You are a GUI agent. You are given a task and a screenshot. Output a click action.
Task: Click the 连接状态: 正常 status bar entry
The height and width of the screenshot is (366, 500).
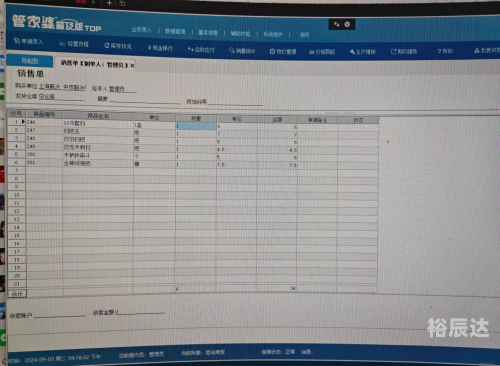pos(278,352)
